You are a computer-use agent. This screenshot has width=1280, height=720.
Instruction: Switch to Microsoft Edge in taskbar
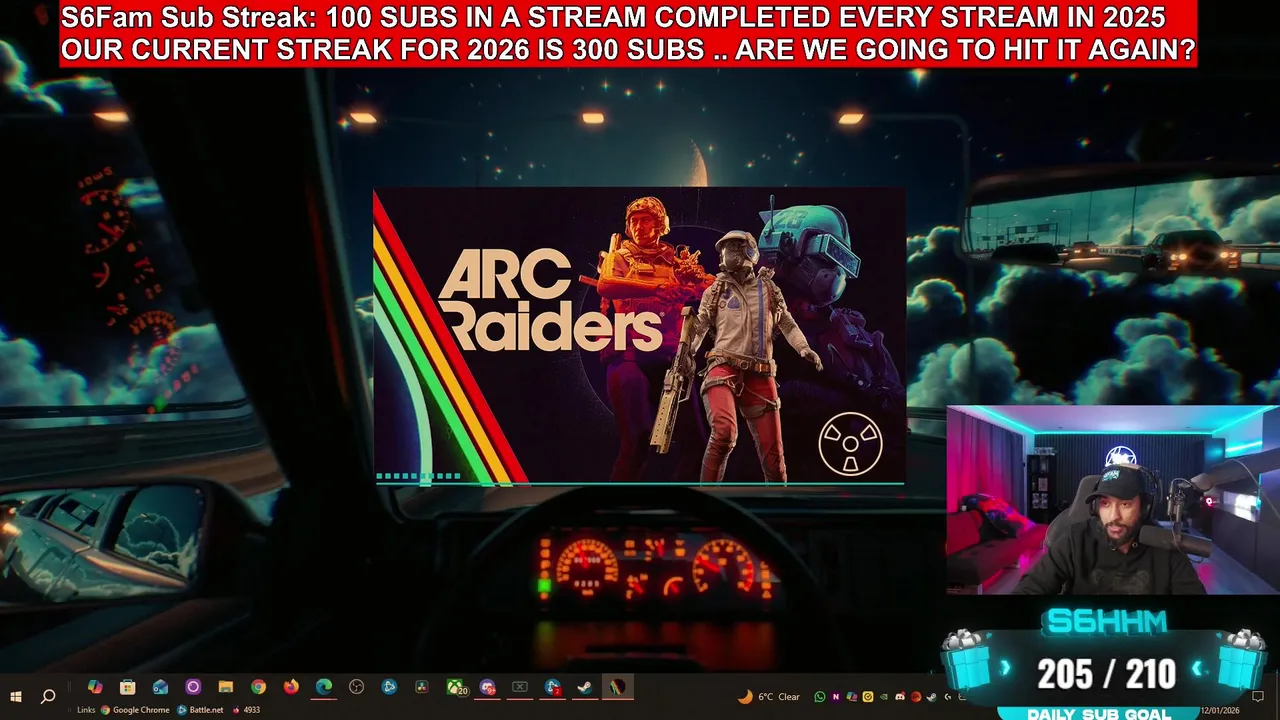[x=324, y=687]
